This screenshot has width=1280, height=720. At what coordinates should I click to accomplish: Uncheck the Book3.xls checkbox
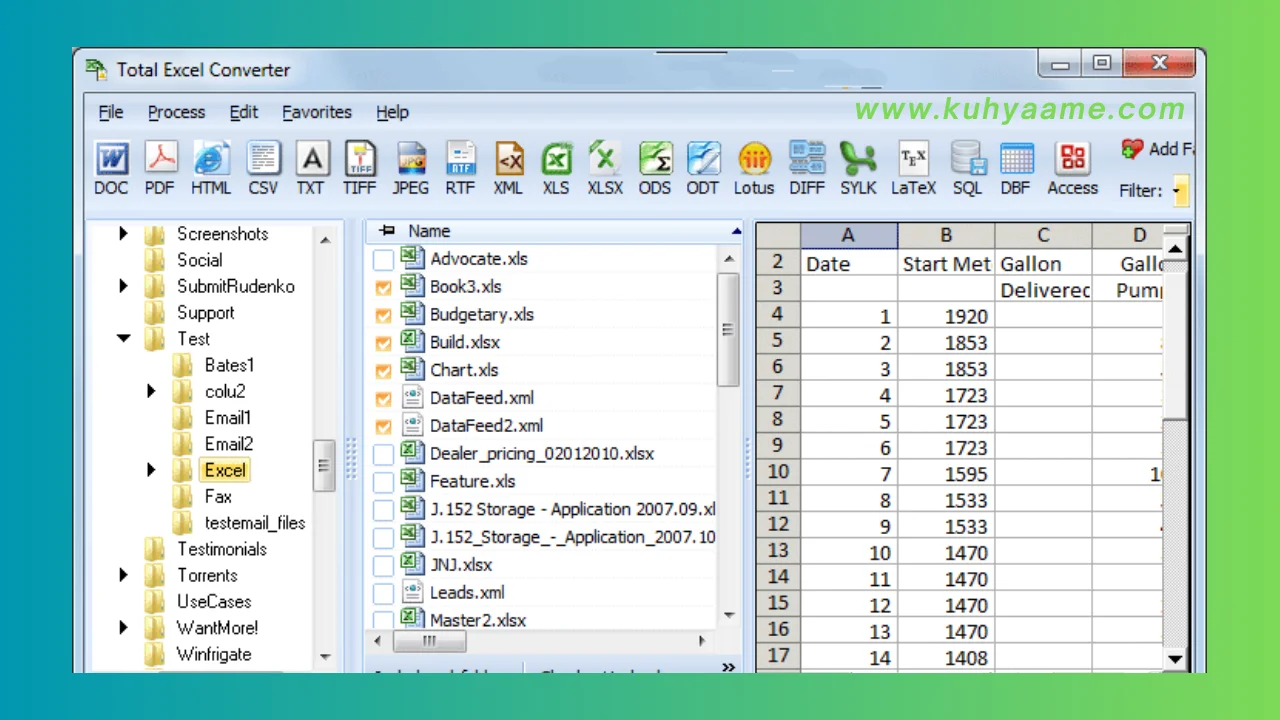(x=383, y=288)
